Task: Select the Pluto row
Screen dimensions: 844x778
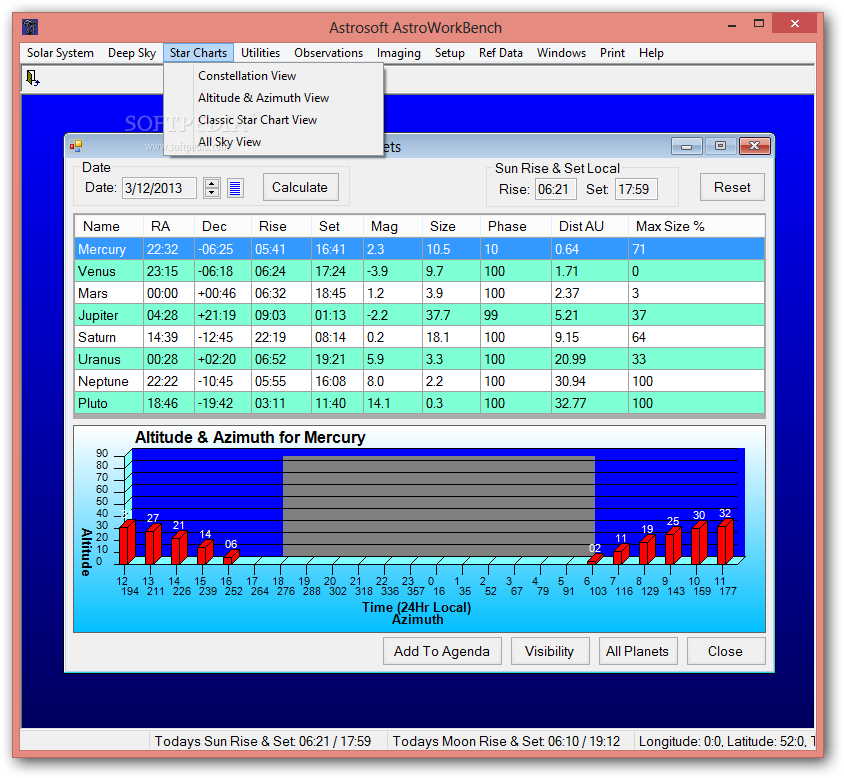Action: click(419, 404)
